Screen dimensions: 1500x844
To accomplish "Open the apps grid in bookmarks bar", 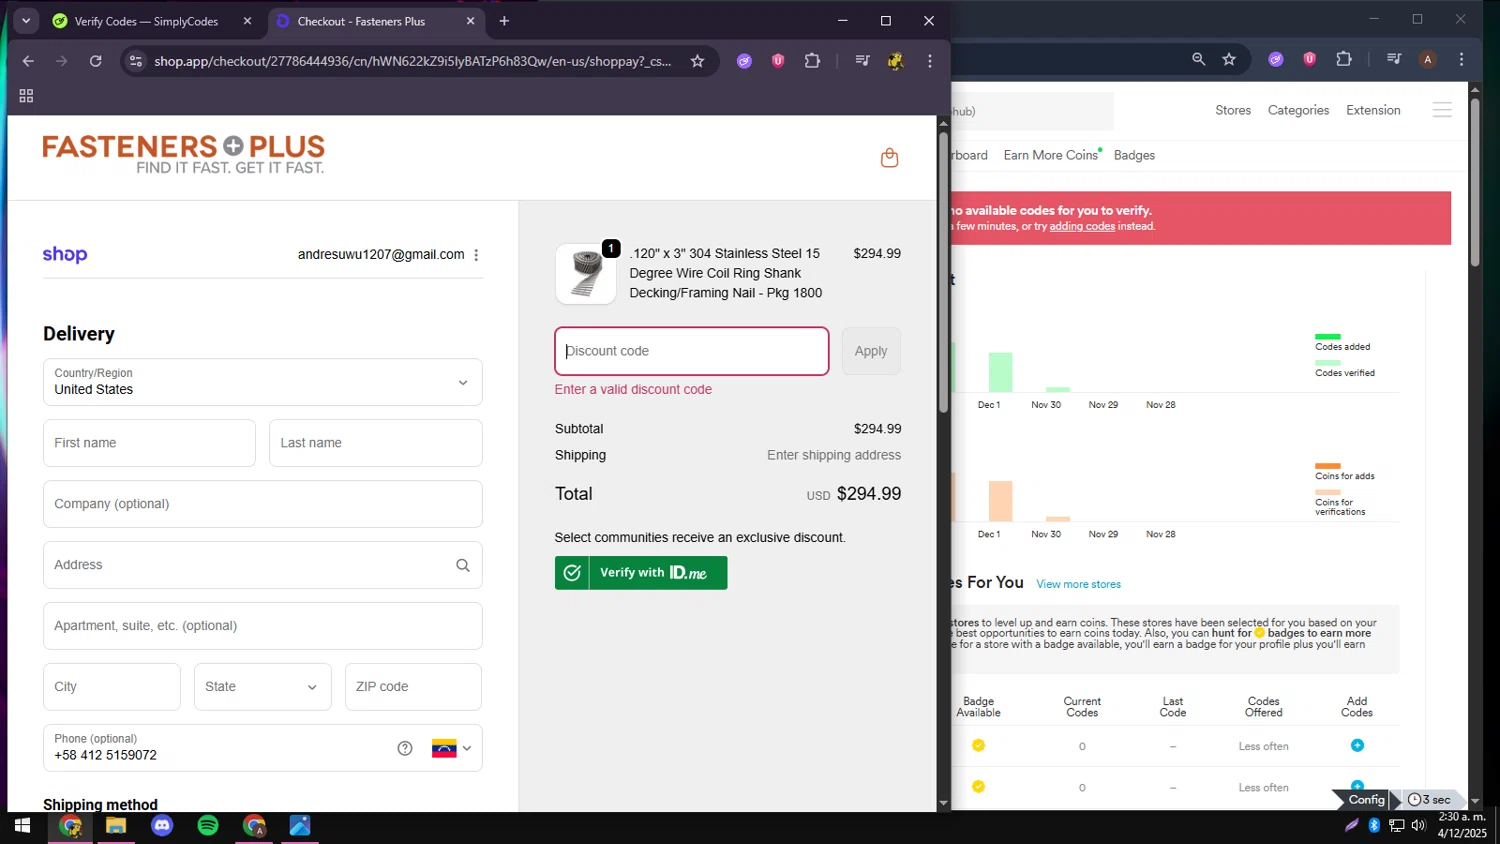I will [26, 96].
